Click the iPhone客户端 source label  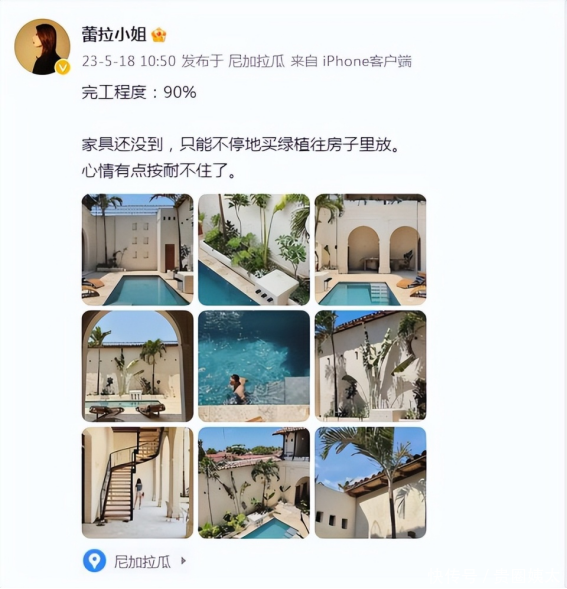click(367, 61)
